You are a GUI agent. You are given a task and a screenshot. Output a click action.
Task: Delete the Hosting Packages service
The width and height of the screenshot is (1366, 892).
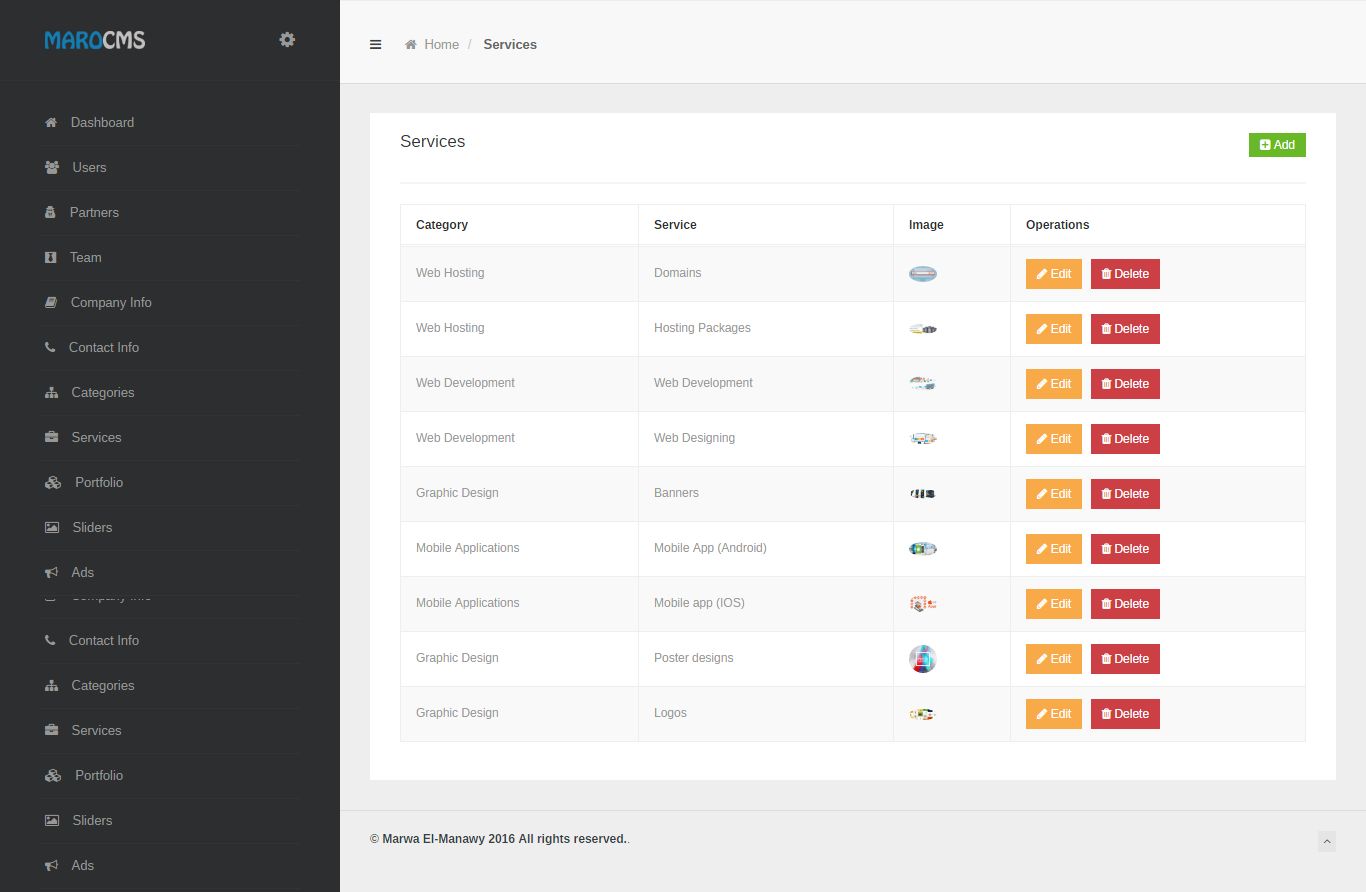1125,329
